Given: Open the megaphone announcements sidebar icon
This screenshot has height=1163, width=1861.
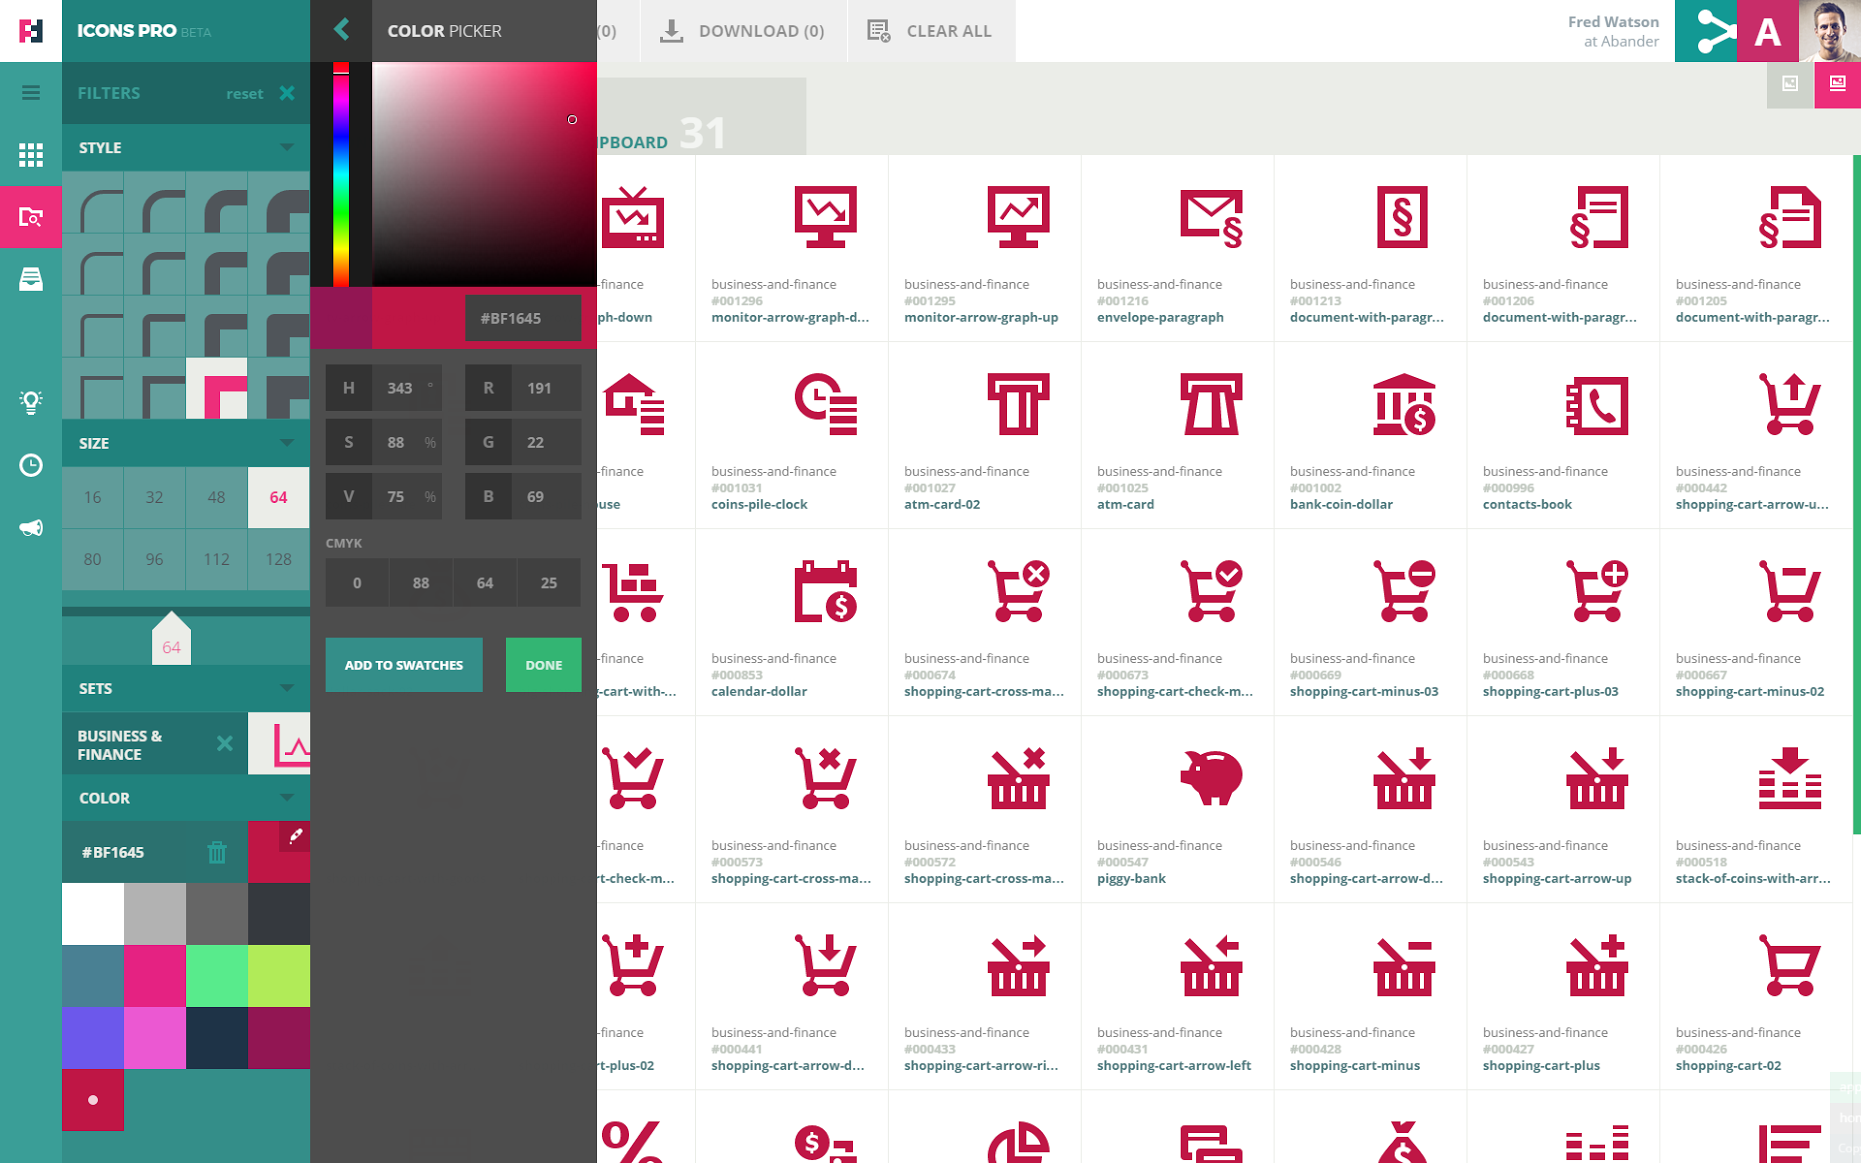Looking at the screenshot, I should pos(31,528).
